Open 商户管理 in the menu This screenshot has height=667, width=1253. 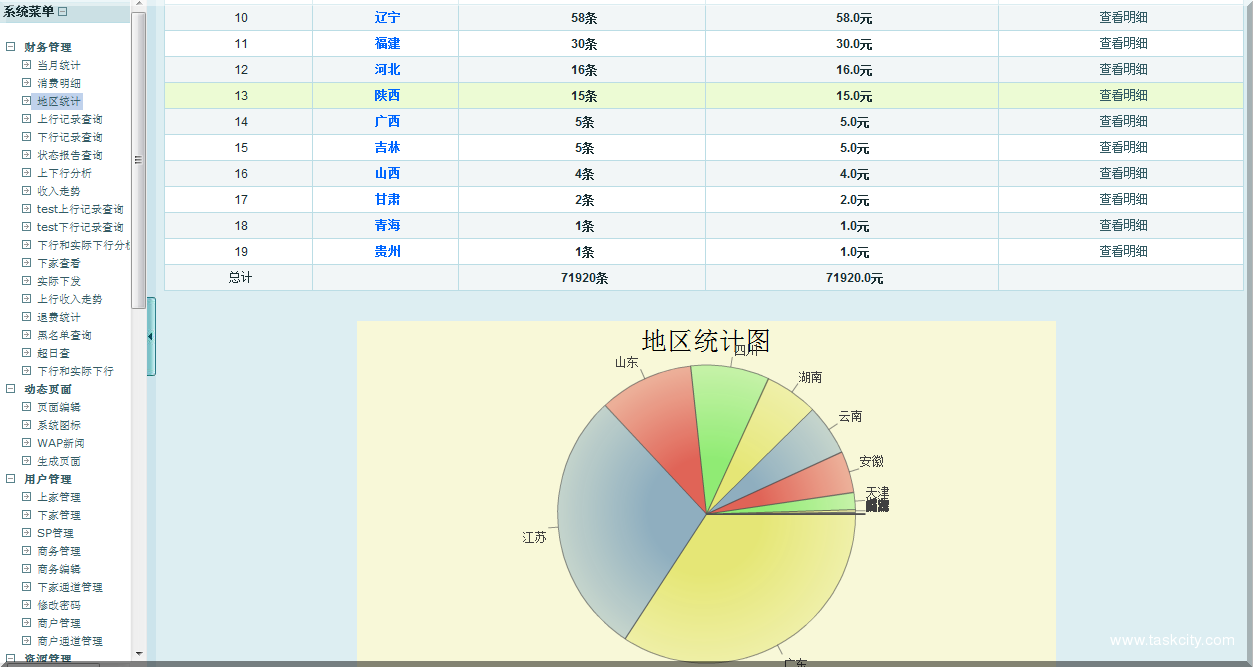59,623
